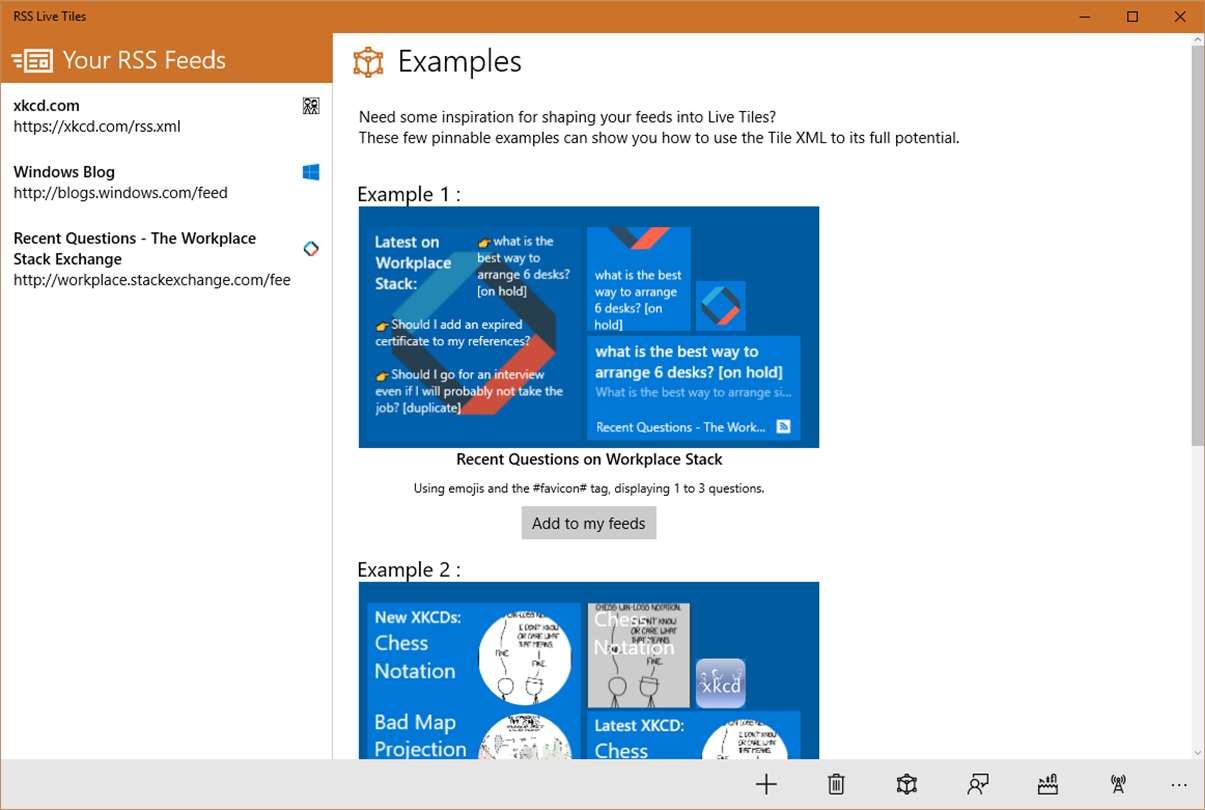Screen dimensions: 1205x810
Task: Click the factory-shaped icon in bottom bar
Action: [x=1048, y=785]
